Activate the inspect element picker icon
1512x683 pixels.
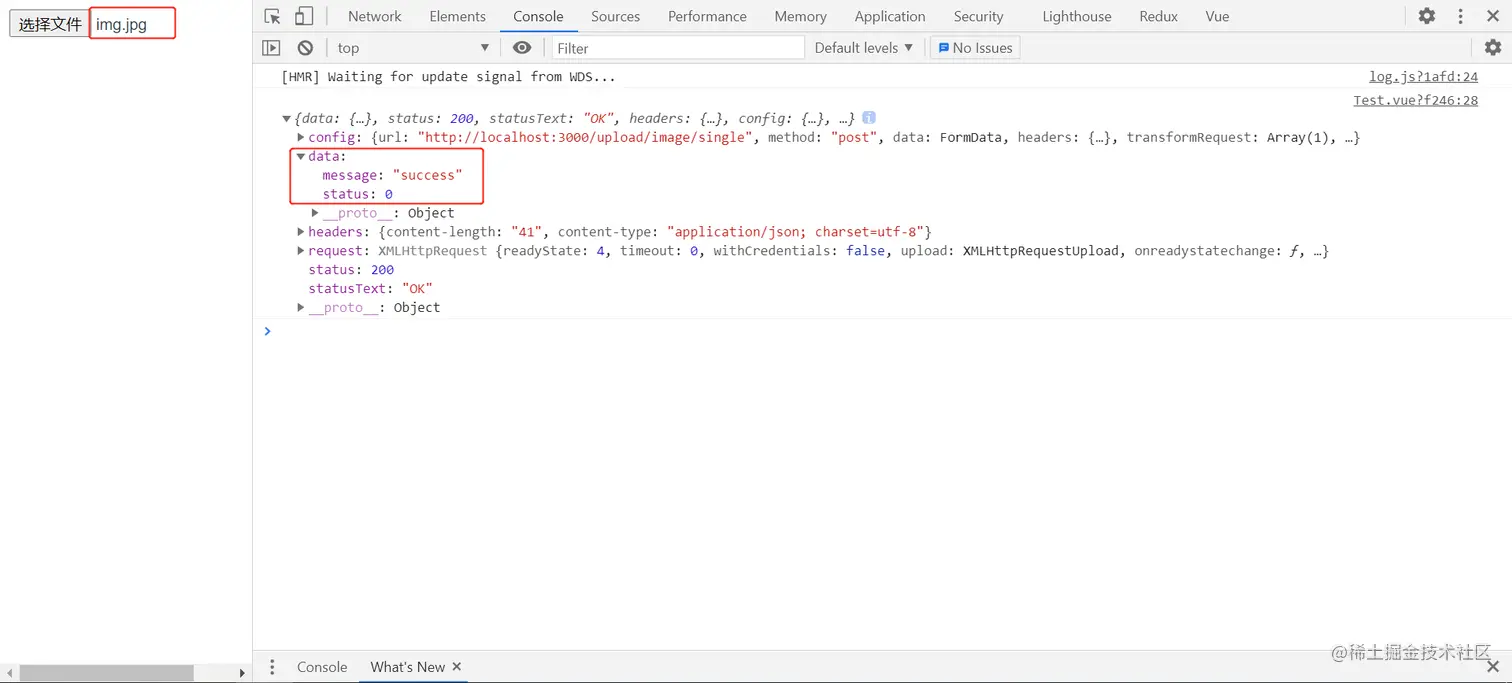272,16
